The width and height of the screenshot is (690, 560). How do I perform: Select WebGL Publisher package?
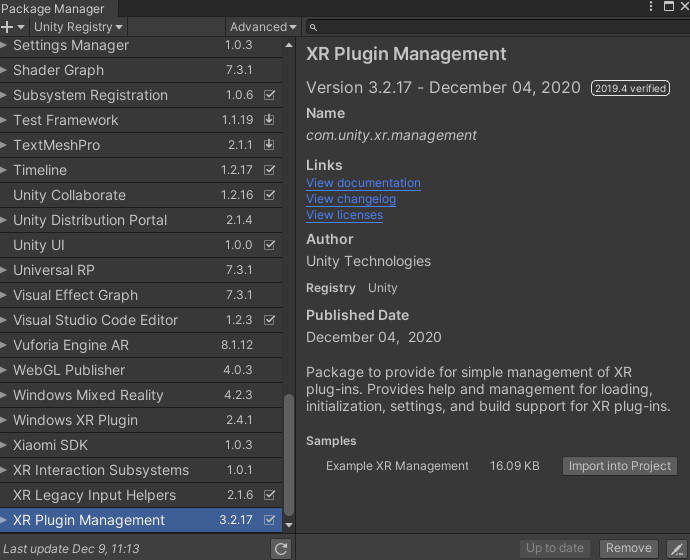(141, 370)
